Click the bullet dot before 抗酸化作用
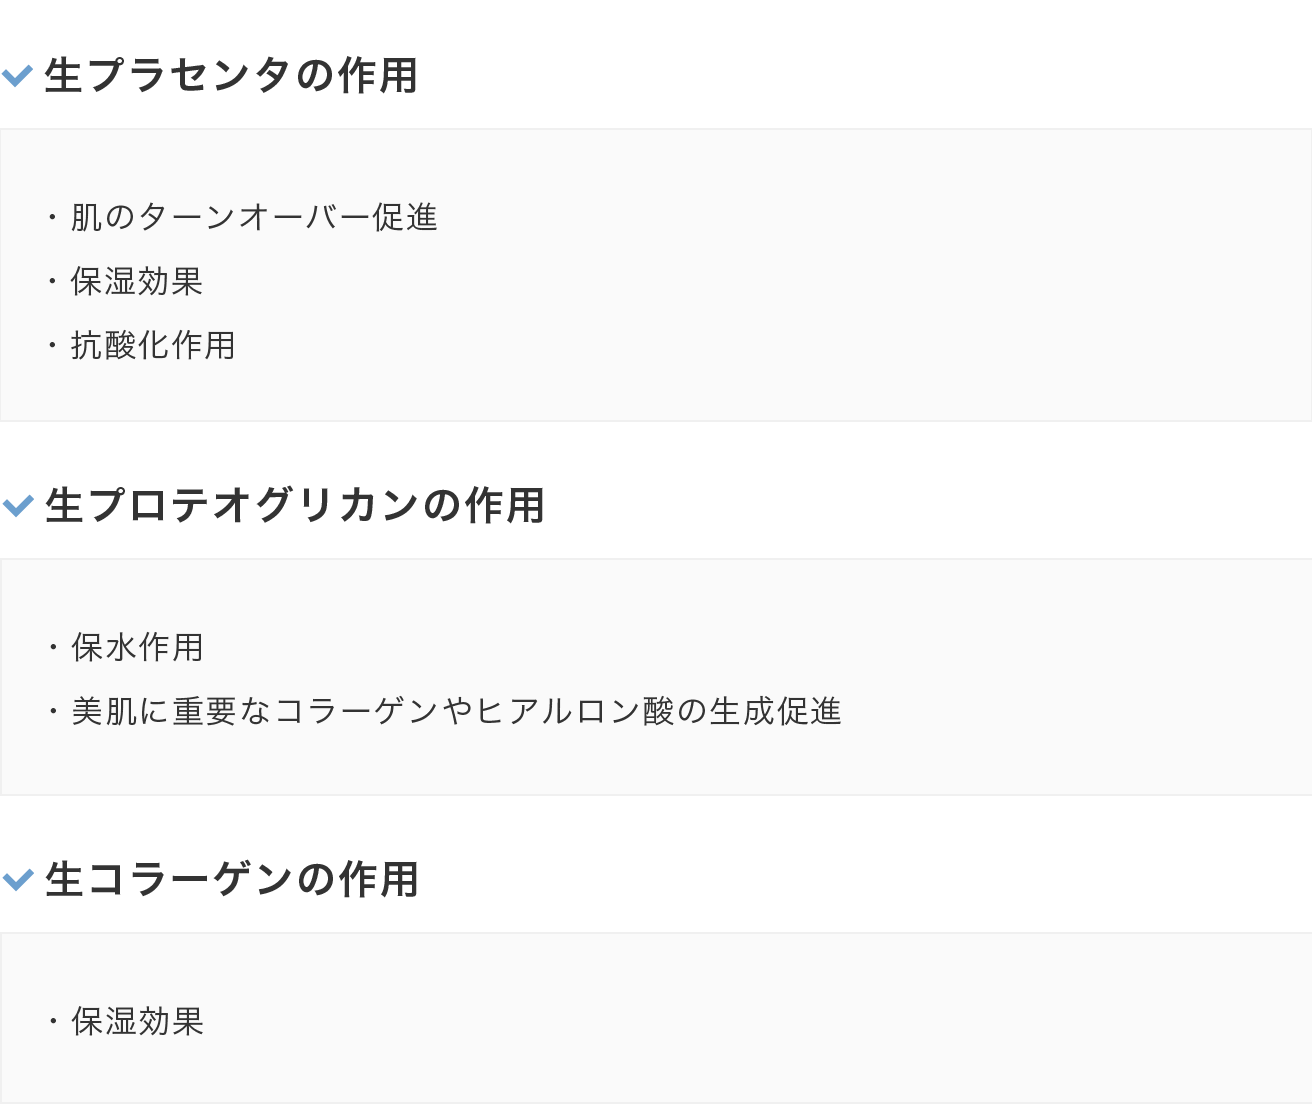1312x1116 pixels. [x=53, y=346]
